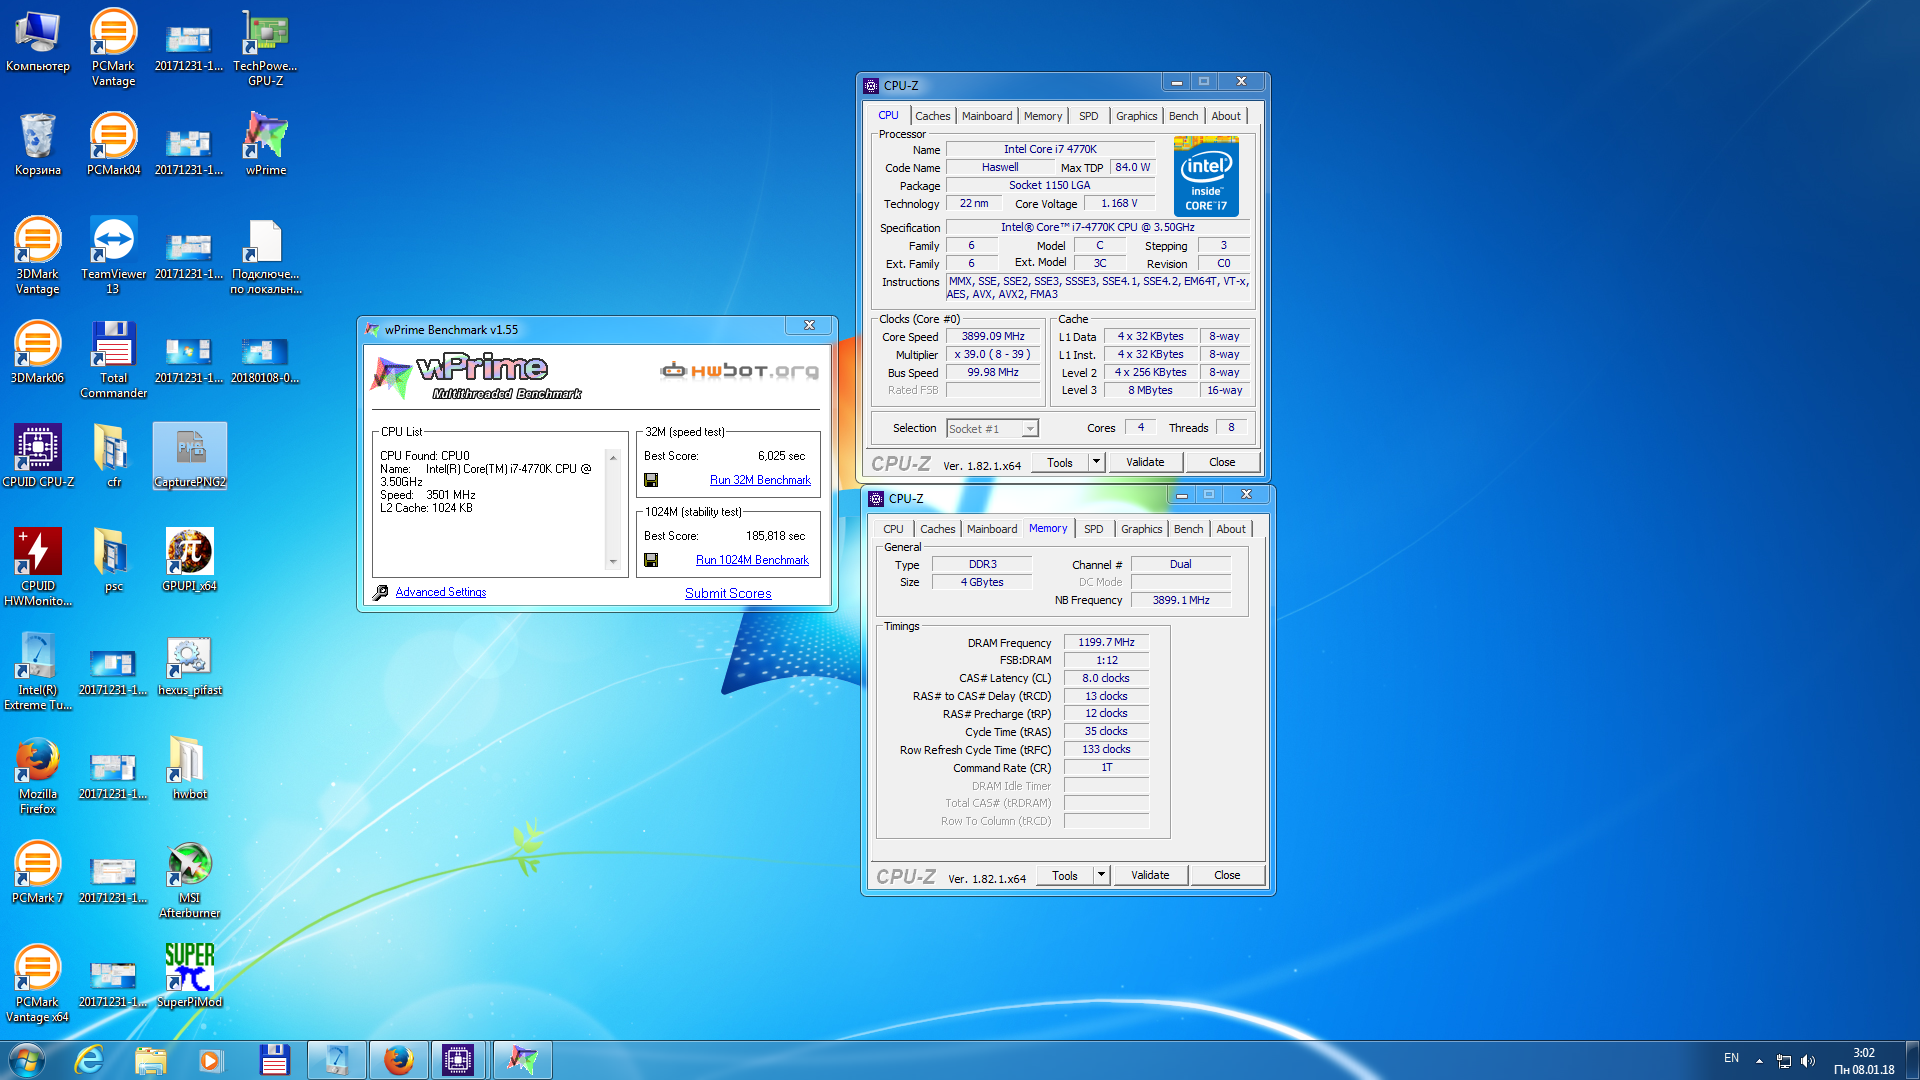Expand Tools dropdown arrow in upper CPU-Z
The height and width of the screenshot is (1080, 1920).
pos(1096,462)
